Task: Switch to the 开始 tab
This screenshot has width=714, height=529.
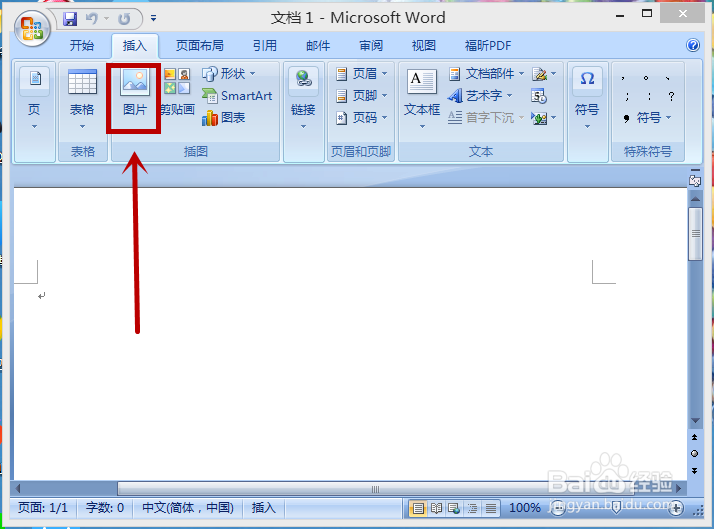Action: click(82, 46)
